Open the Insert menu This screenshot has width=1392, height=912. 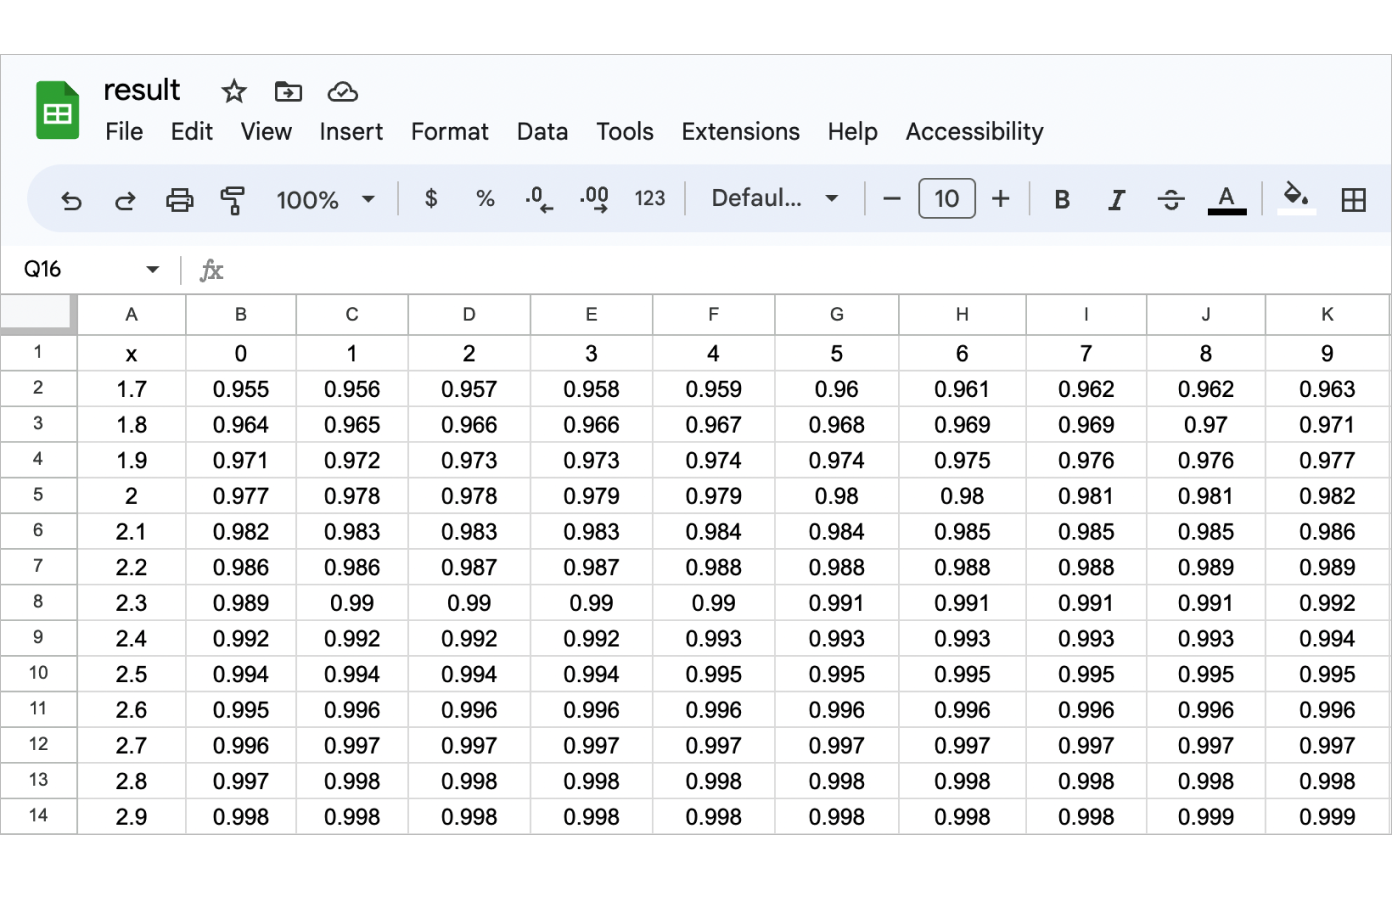(x=351, y=132)
